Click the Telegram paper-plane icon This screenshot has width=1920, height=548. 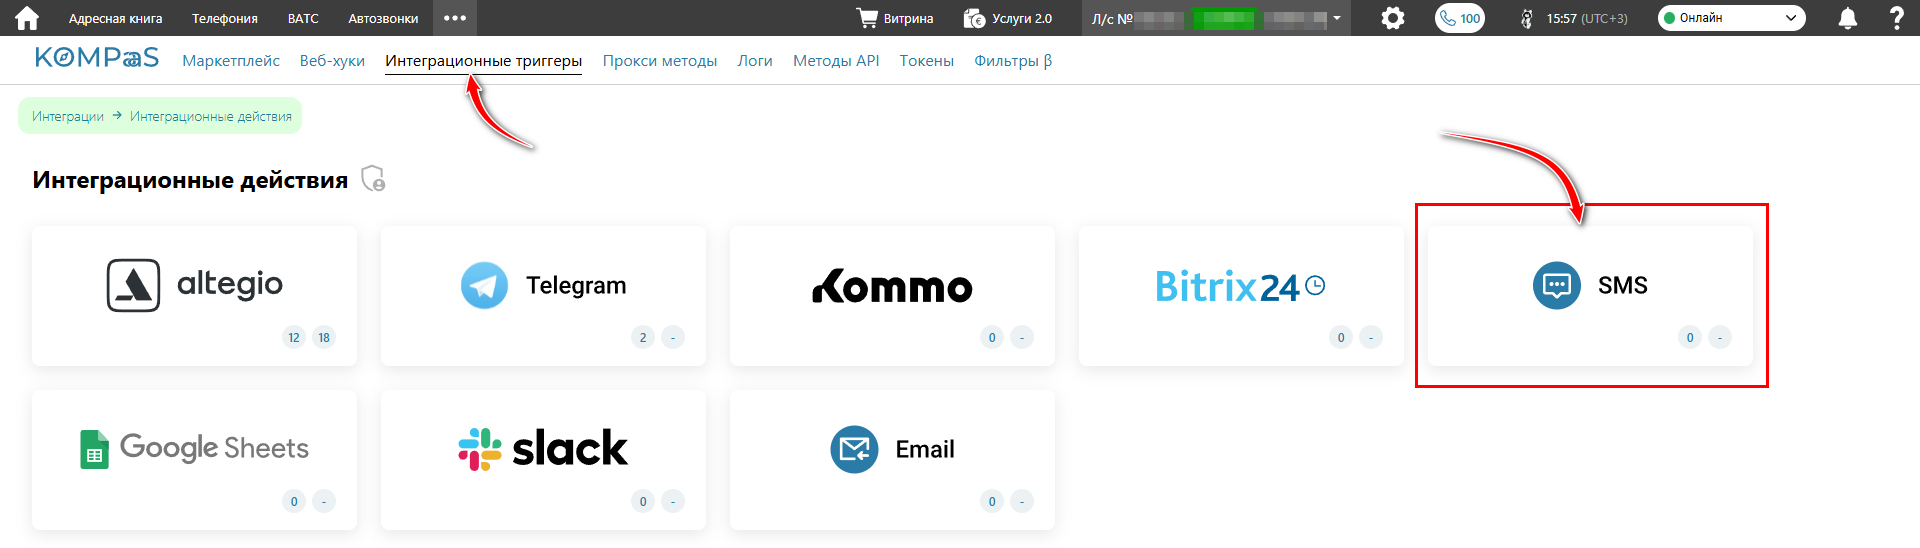point(484,286)
